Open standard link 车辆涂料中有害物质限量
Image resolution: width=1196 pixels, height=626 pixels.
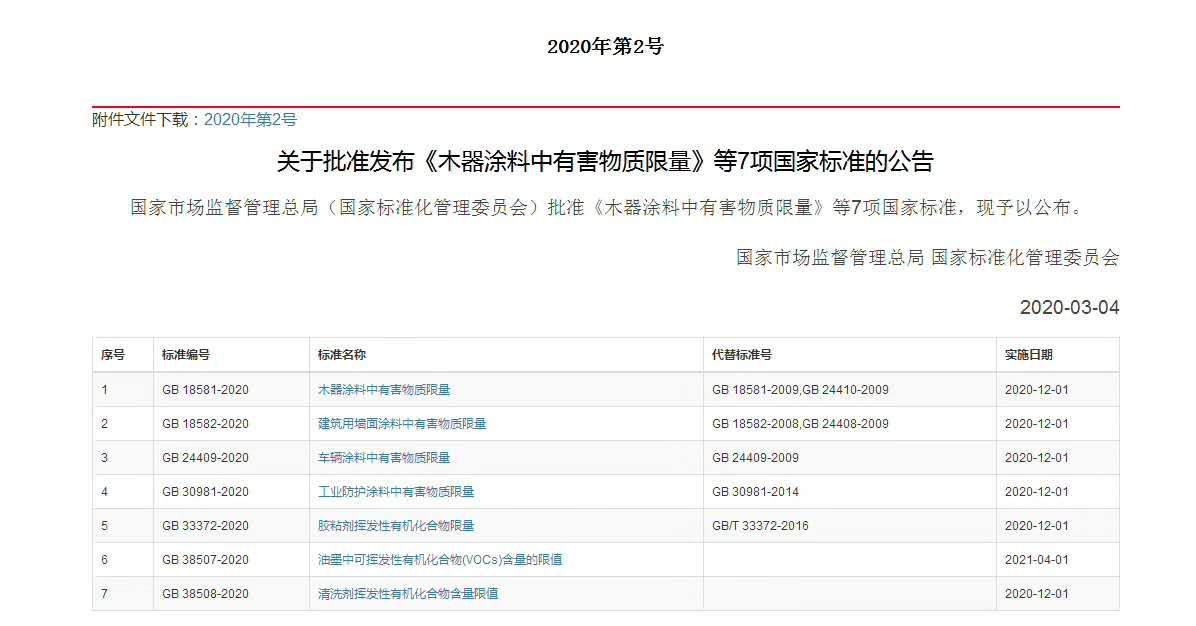click(384, 457)
